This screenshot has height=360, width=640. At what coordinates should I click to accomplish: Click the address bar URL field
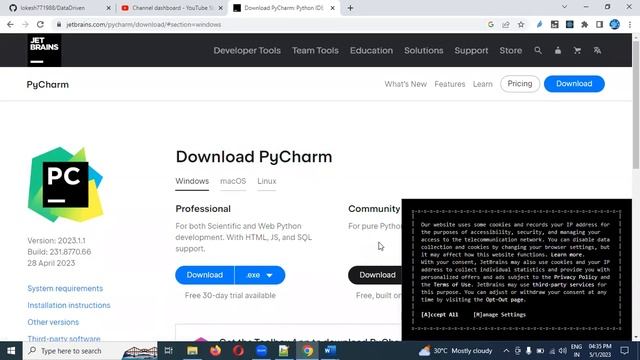click(269, 24)
